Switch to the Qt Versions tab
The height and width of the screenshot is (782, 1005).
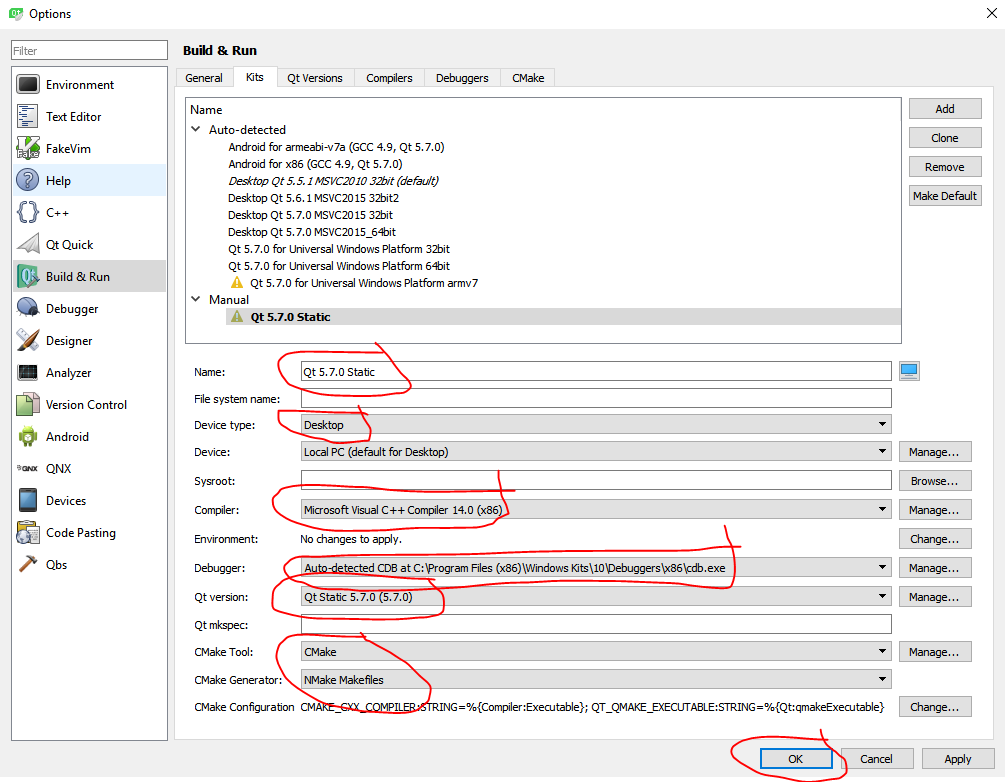pyautogui.click(x=315, y=78)
